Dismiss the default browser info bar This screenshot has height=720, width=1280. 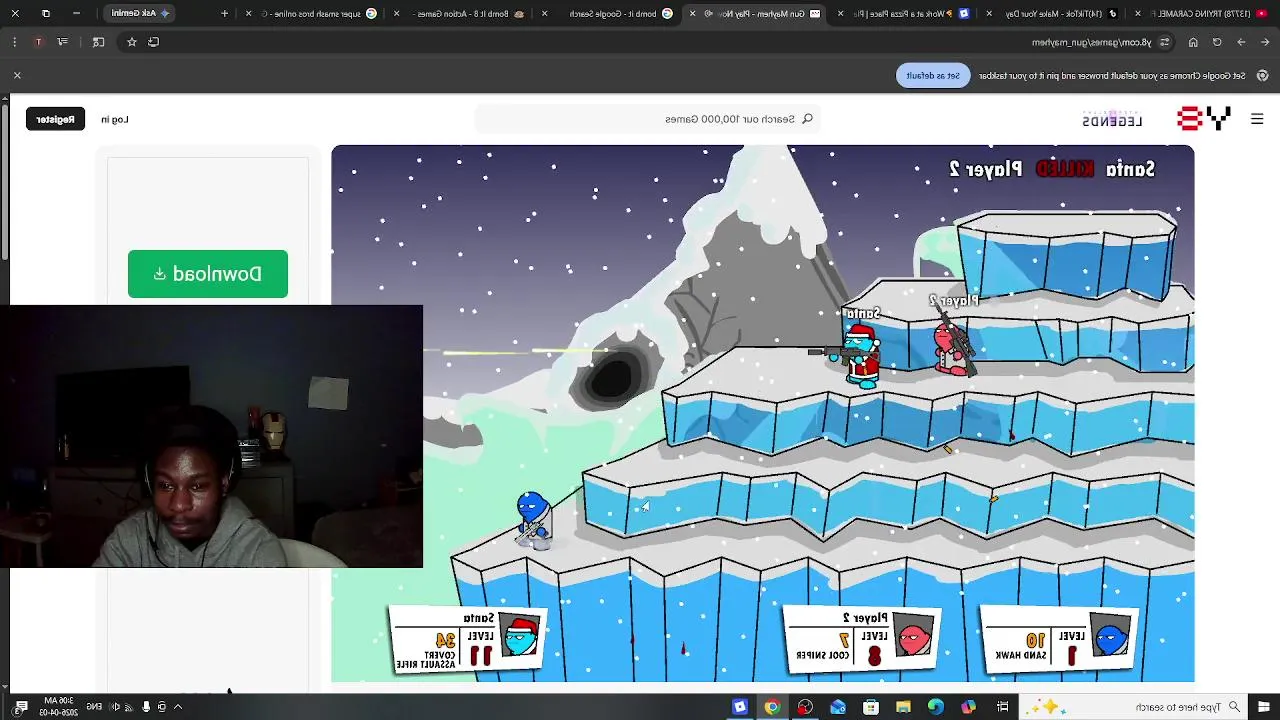point(17,75)
